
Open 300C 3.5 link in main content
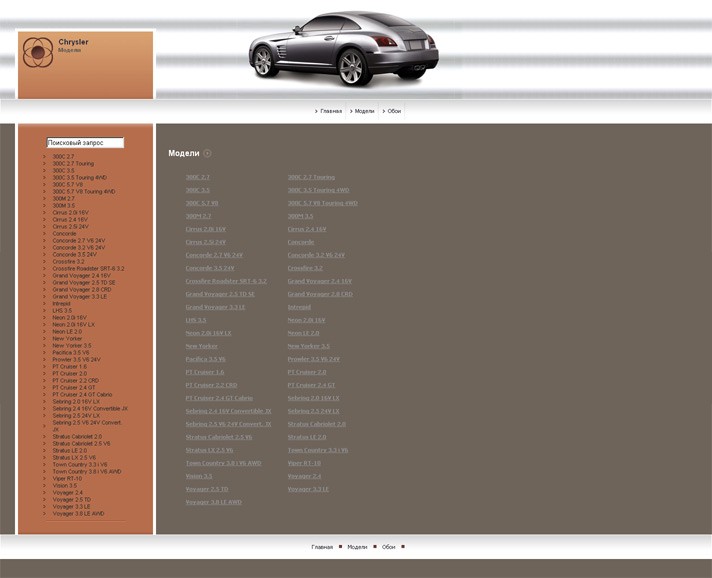(x=198, y=190)
